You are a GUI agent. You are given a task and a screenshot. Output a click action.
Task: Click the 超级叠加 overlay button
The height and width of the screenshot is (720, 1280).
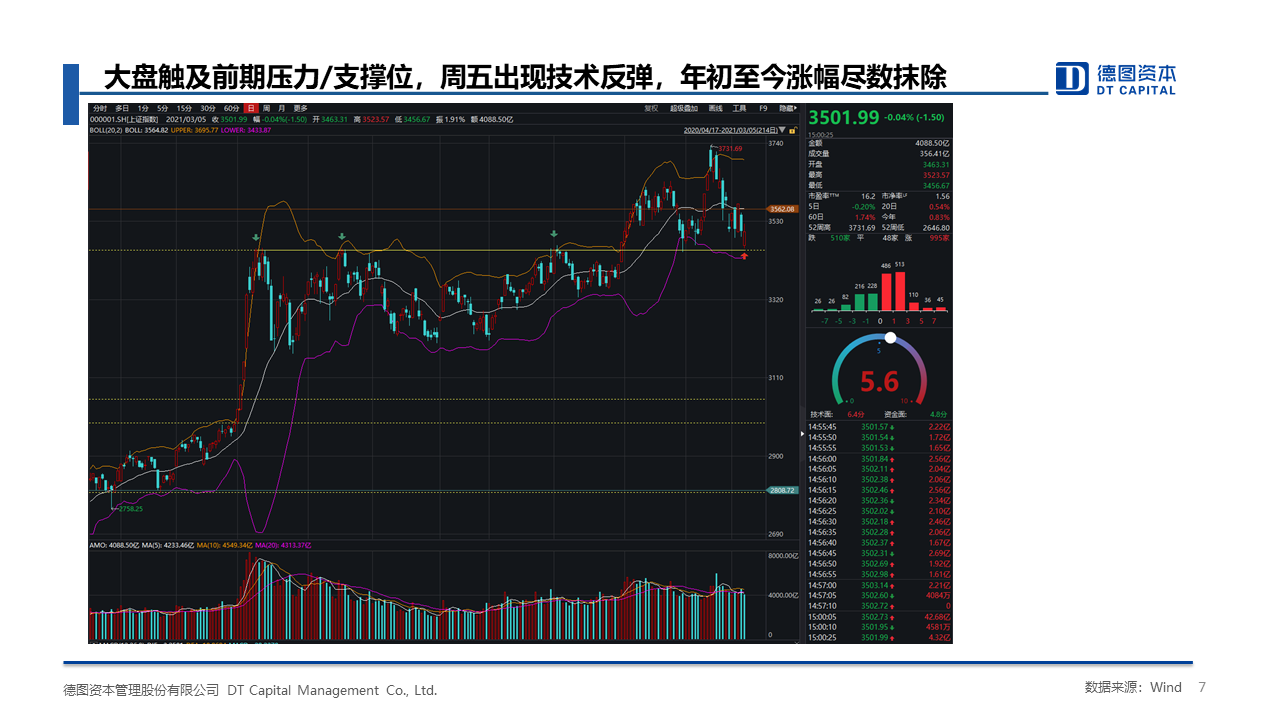tap(683, 108)
